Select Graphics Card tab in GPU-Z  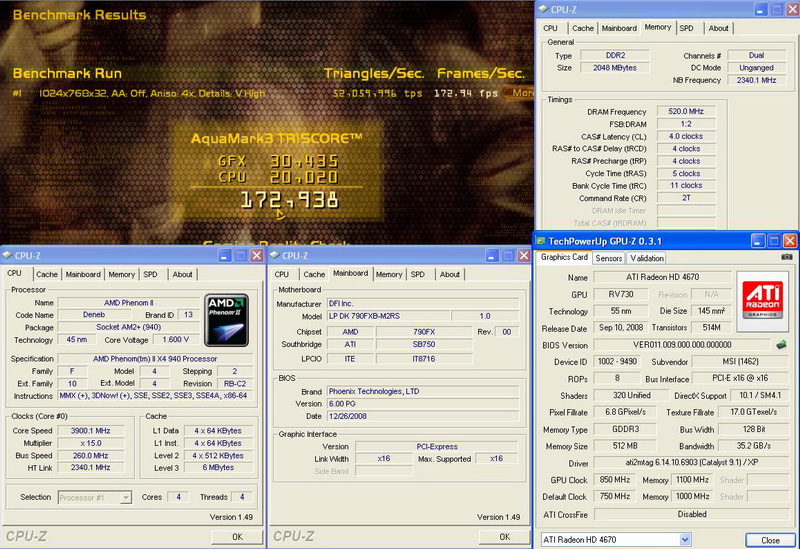564,257
